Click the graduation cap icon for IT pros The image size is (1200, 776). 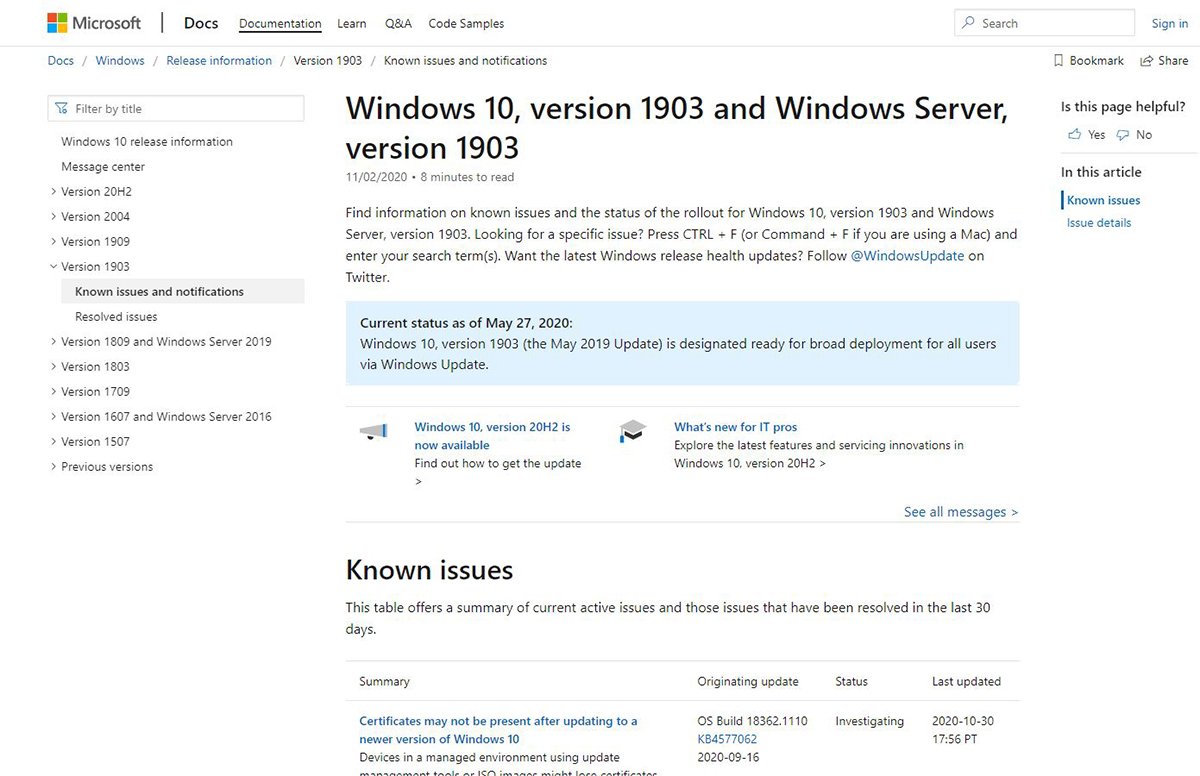pos(633,430)
